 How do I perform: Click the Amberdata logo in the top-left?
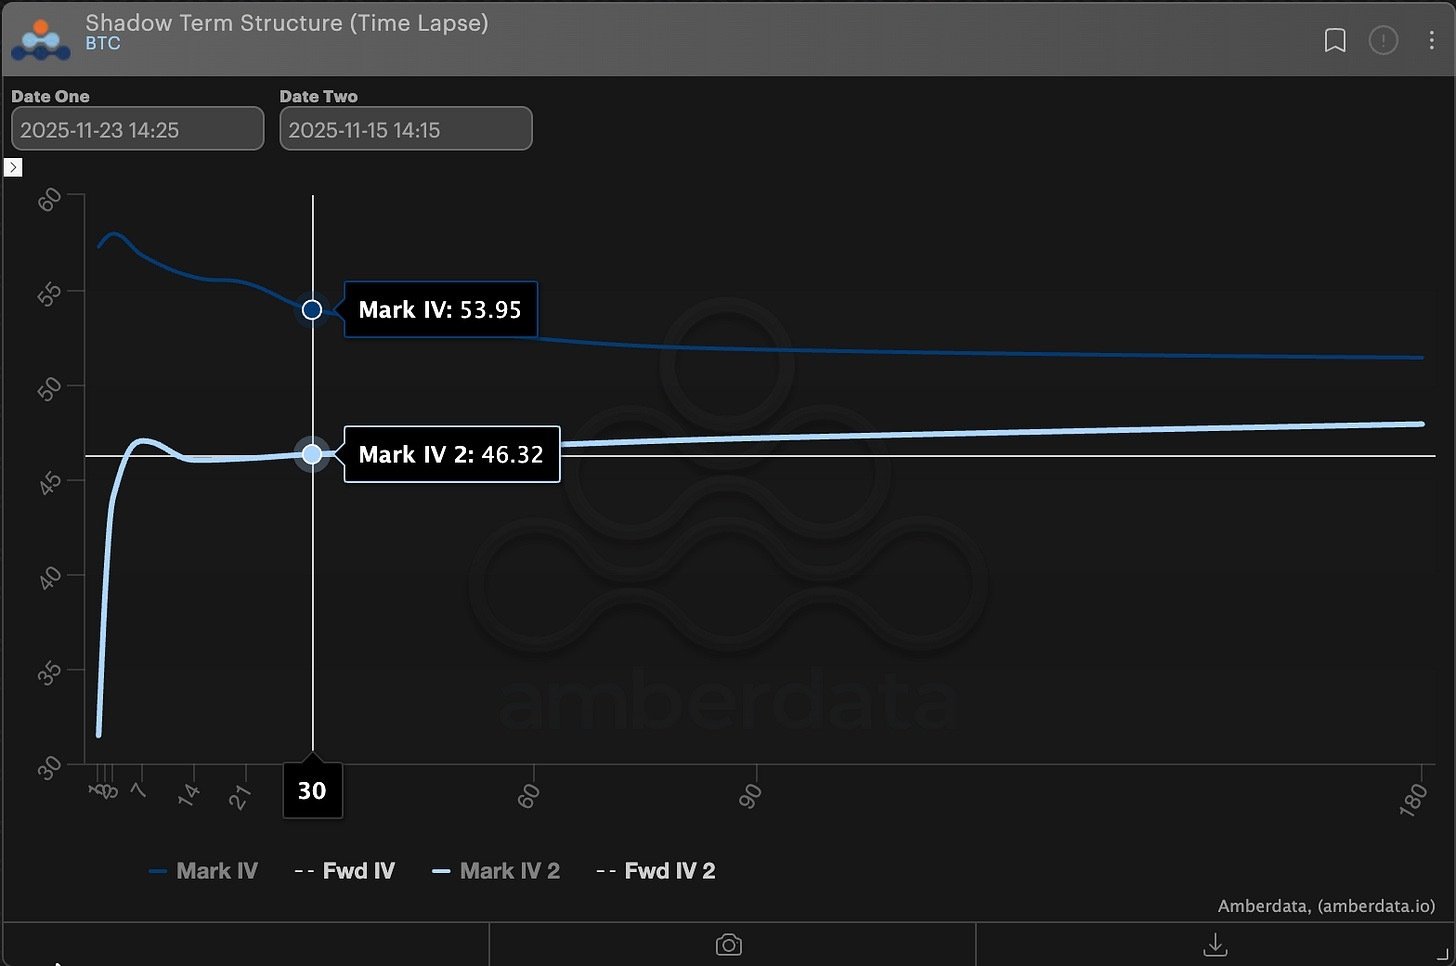point(40,39)
